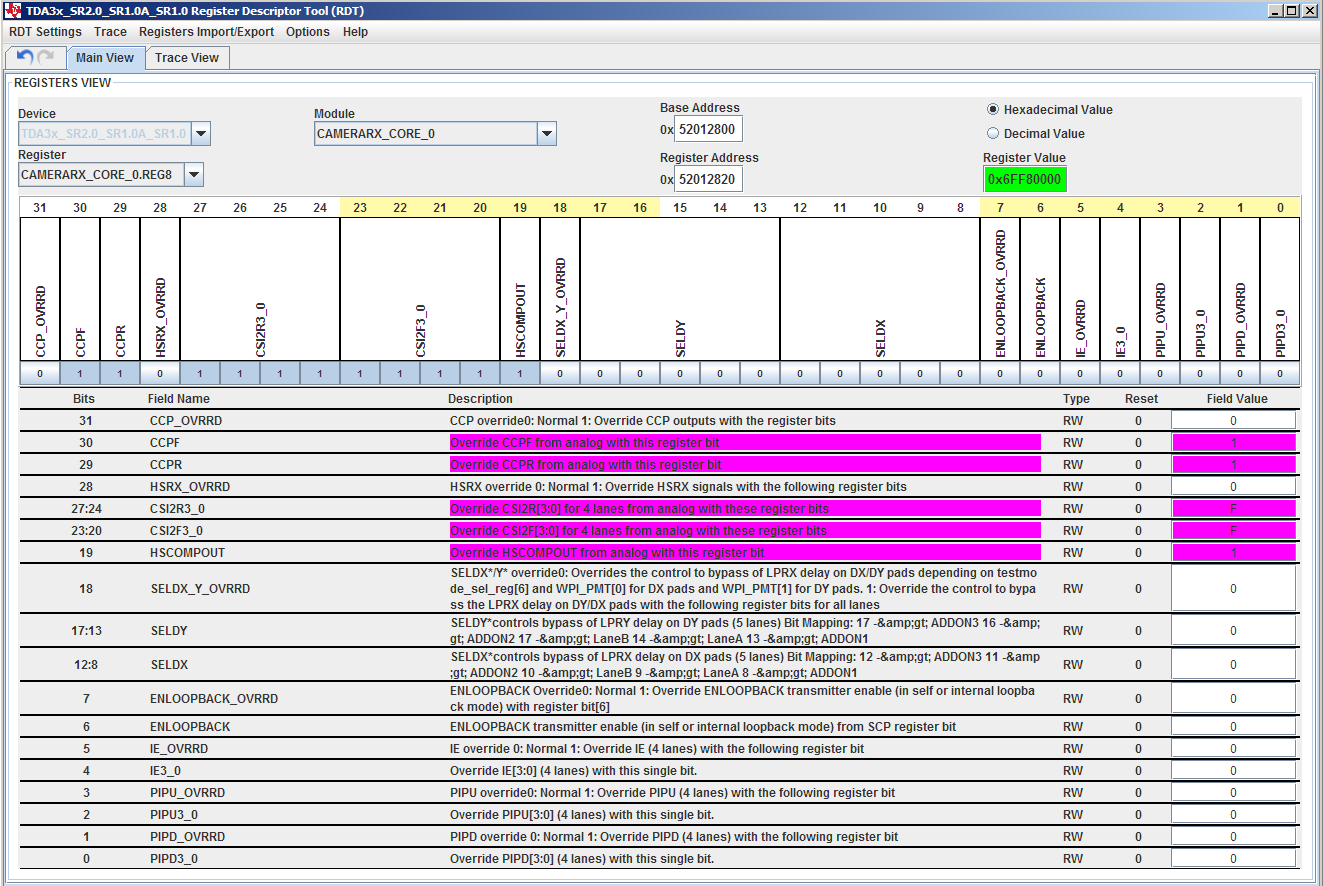The width and height of the screenshot is (1323, 886).
Task: Click the green Register Value field
Action: tap(1025, 180)
